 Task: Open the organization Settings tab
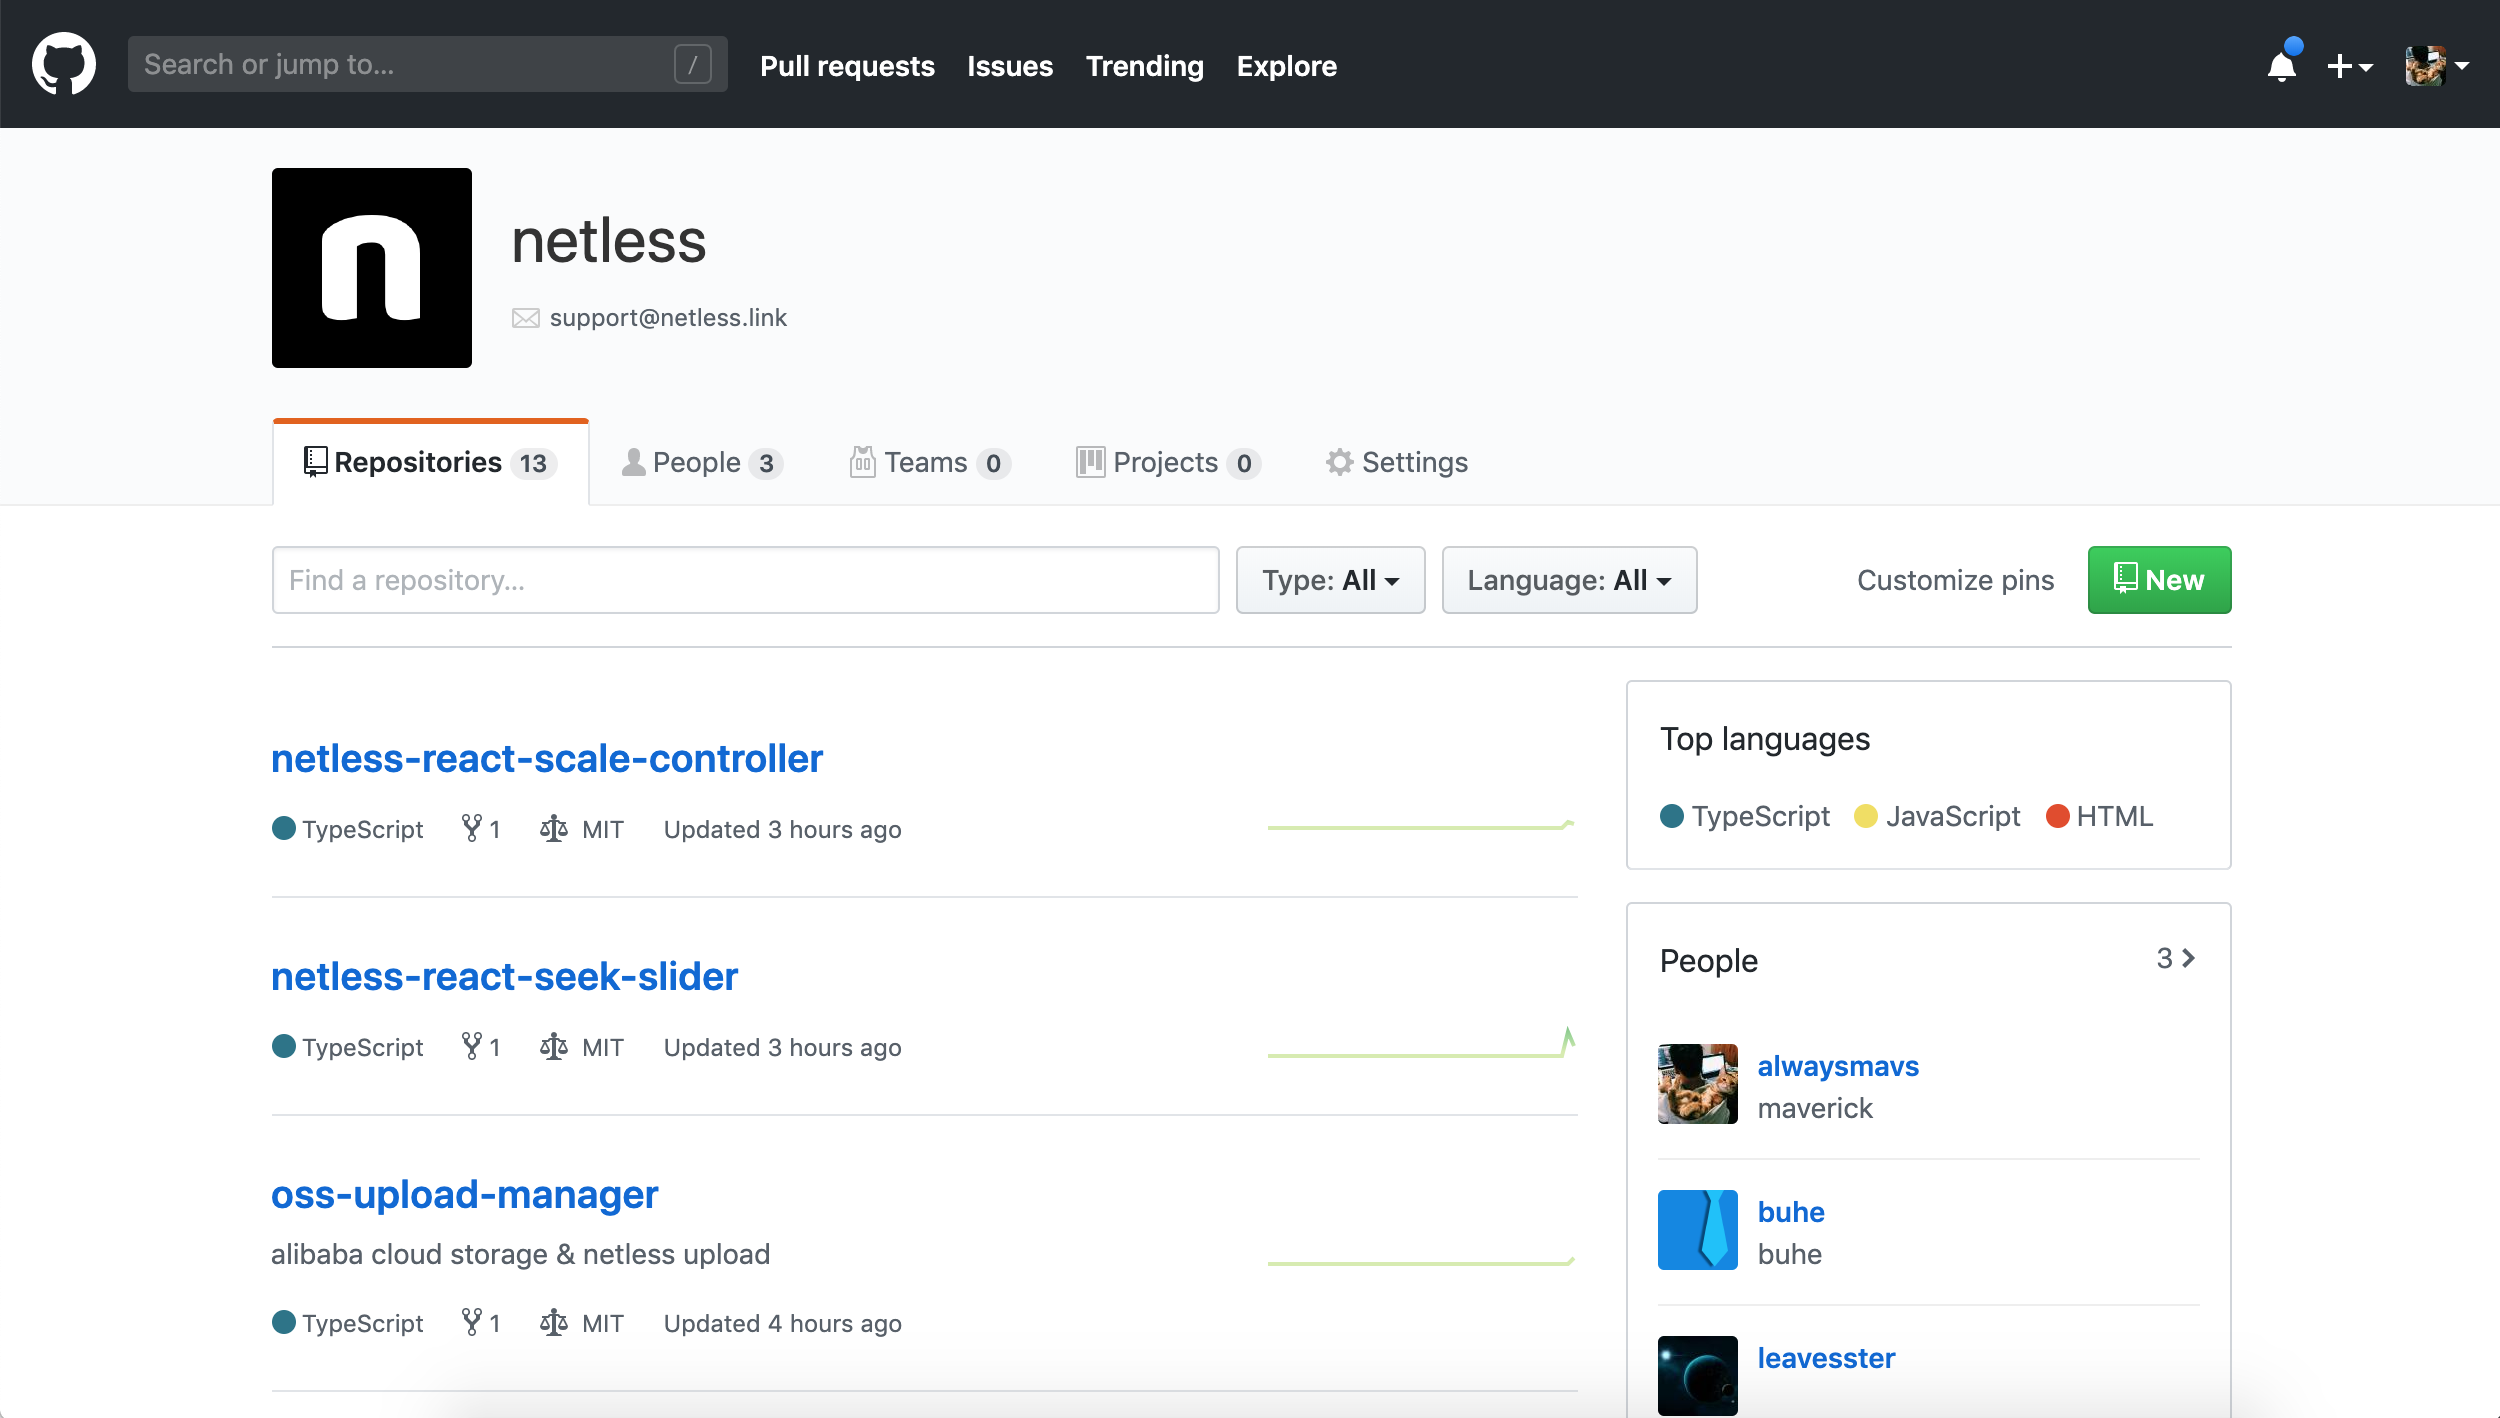coord(1396,462)
